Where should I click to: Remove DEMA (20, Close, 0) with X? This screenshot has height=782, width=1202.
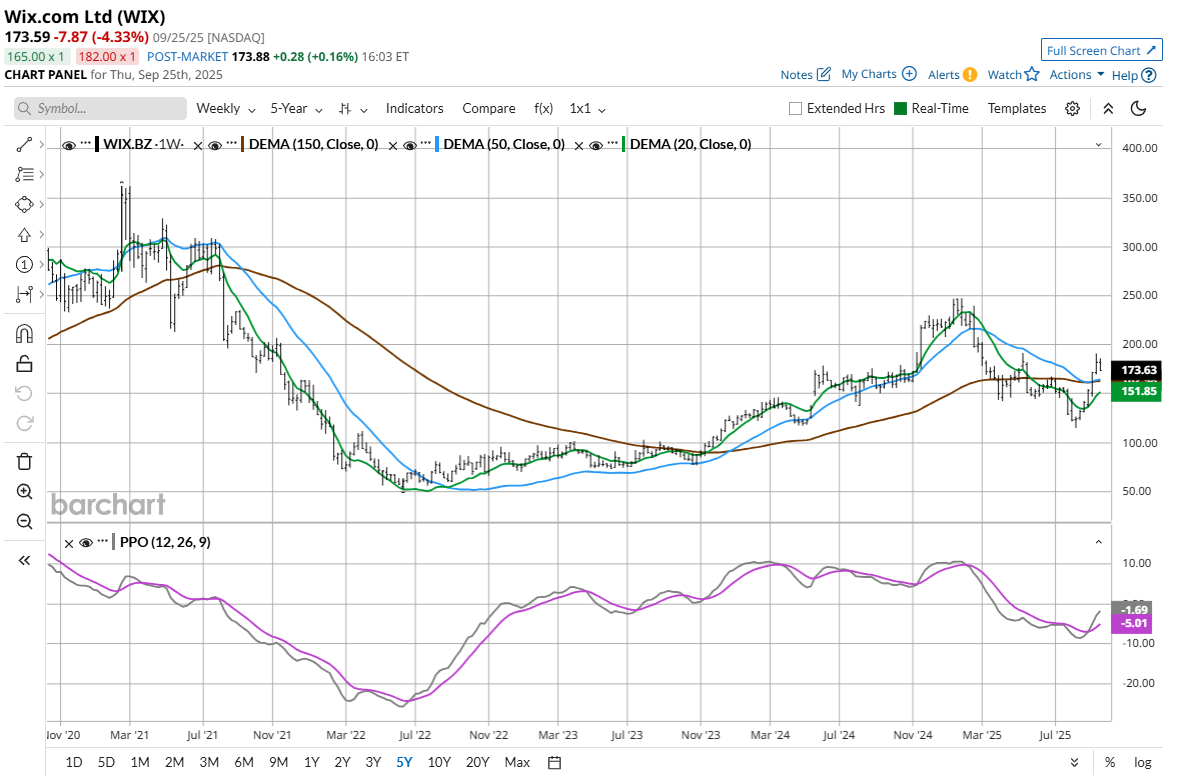click(x=579, y=145)
